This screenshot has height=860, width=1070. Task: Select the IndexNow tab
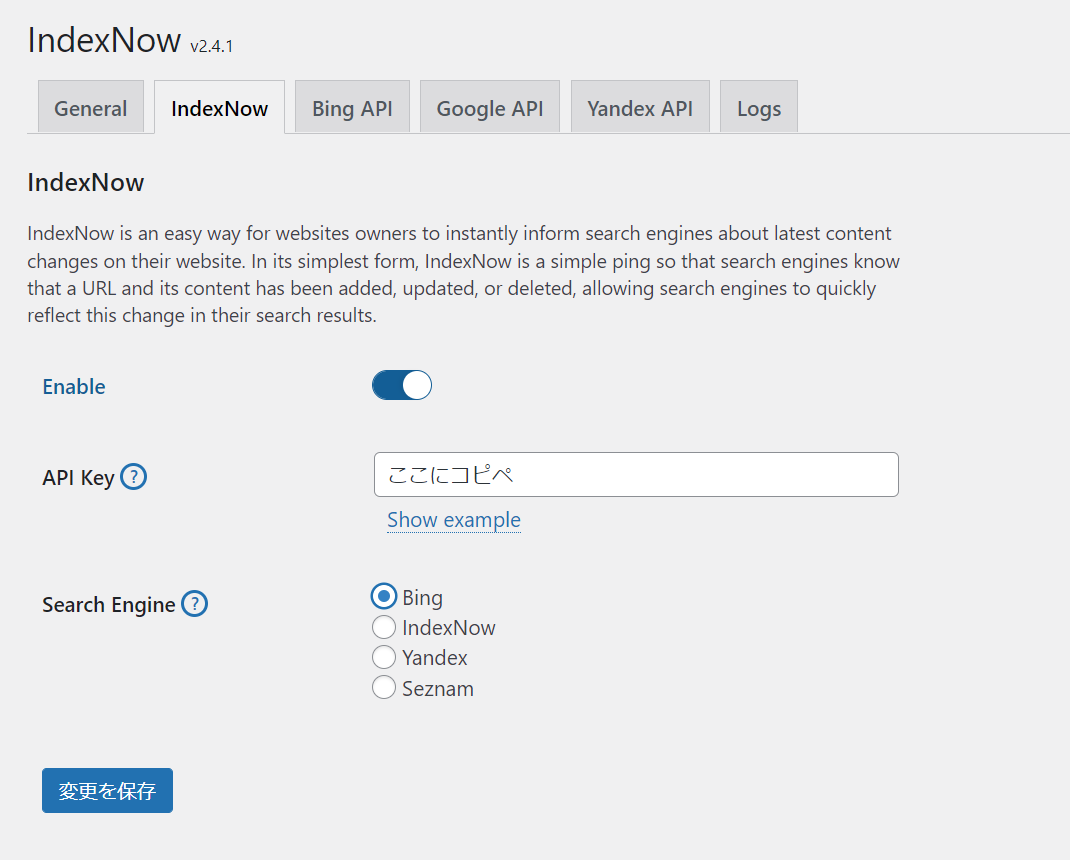pyautogui.click(x=219, y=107)
